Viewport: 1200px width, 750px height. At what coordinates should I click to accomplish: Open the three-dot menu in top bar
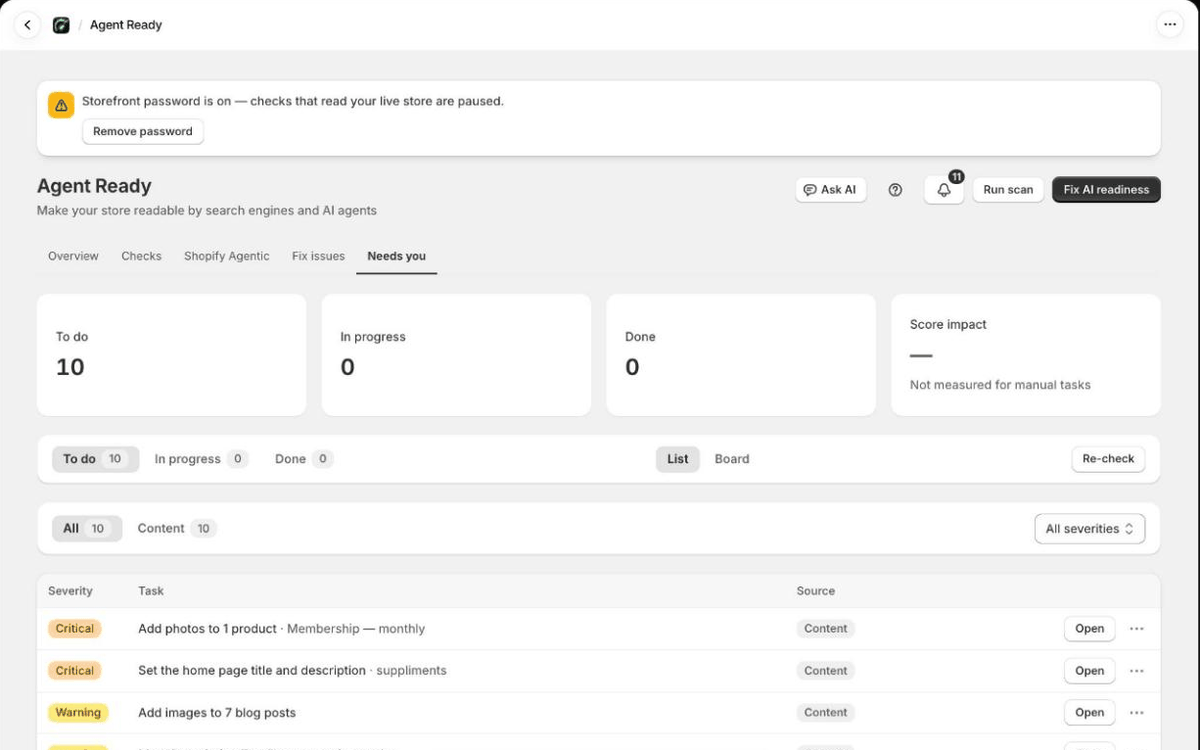tap(1169, 25)
